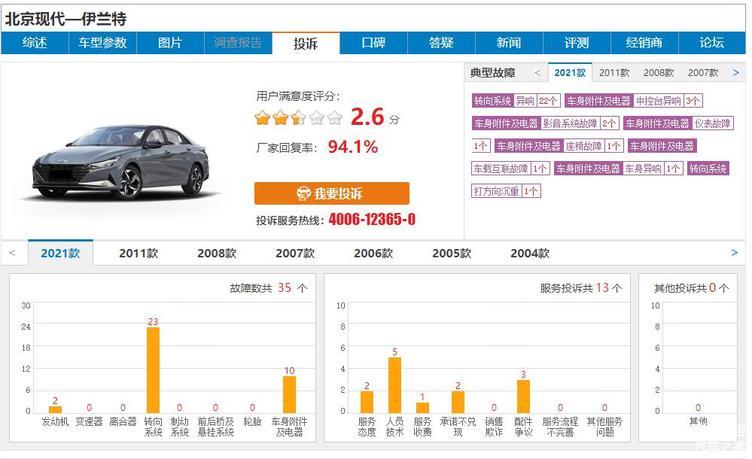The width and height of the screenshot is (752, 459).
Task: Open the 口碑 tab
Action: 373,43
